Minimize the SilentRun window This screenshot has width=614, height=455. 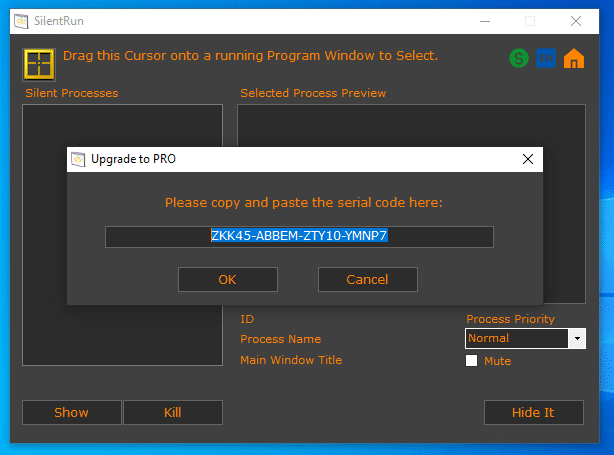click(x=485, y=21)
